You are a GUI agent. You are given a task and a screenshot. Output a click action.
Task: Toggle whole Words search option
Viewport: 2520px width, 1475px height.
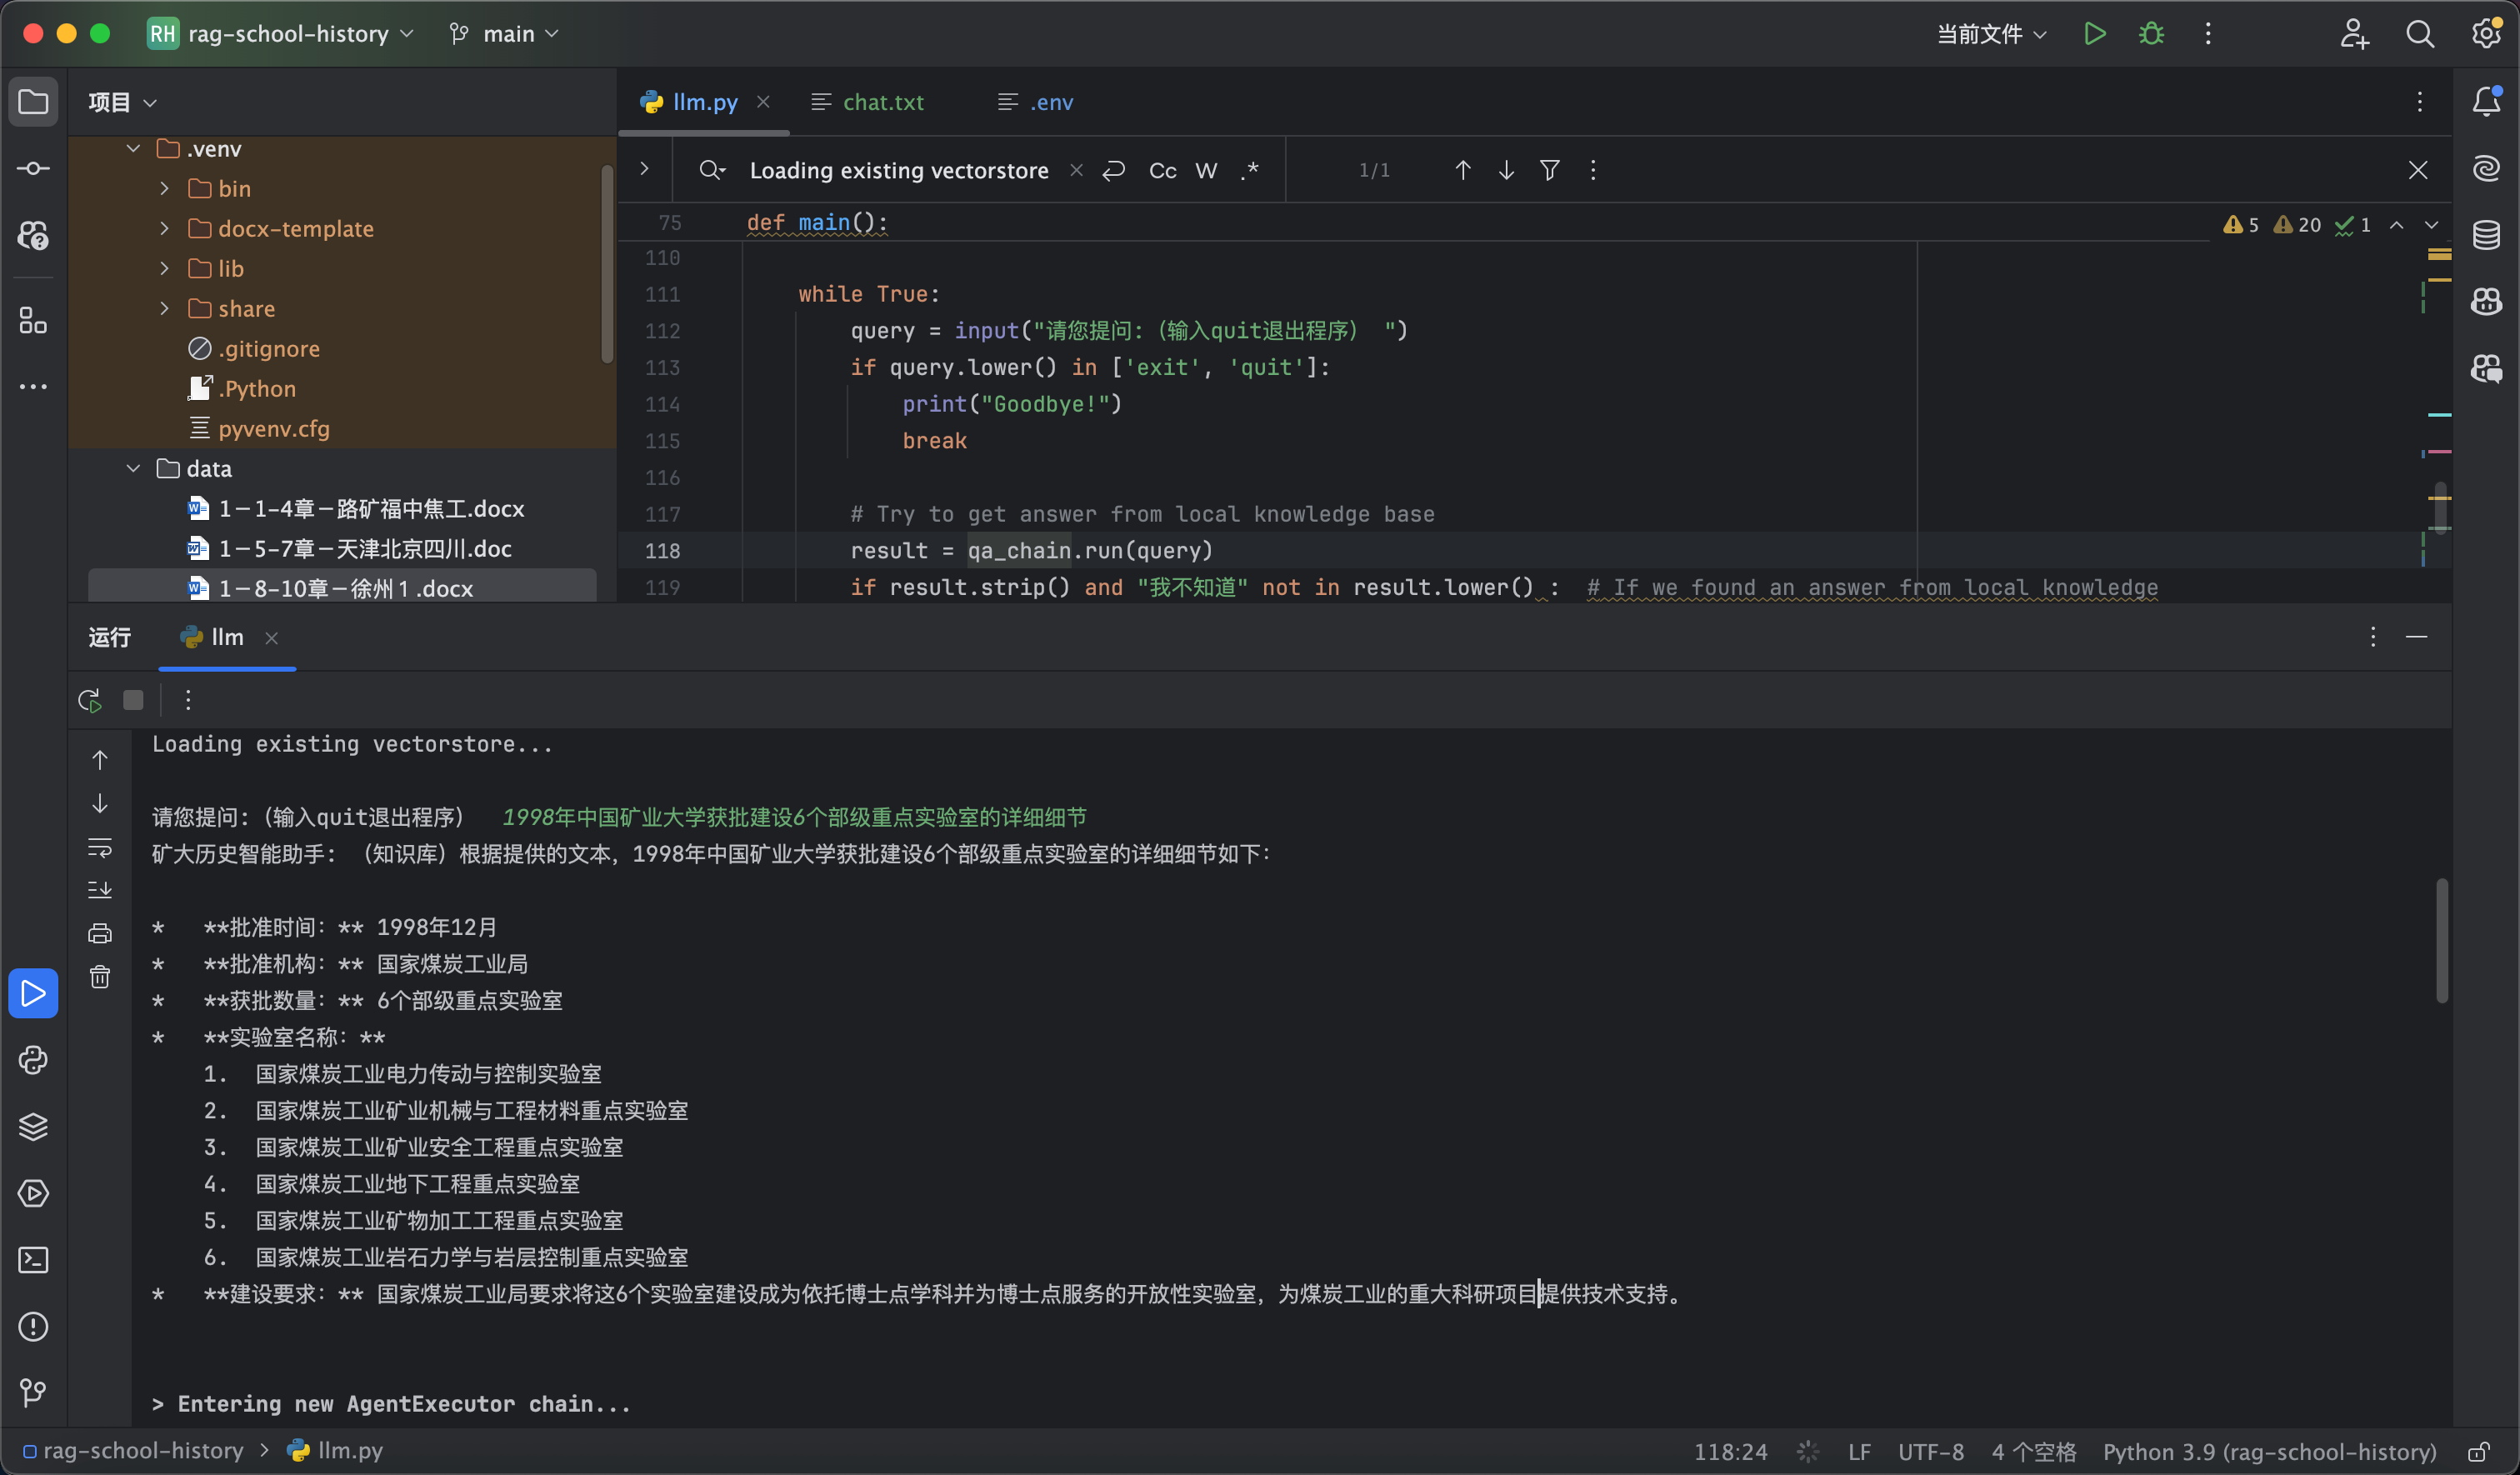[1206, 171]
